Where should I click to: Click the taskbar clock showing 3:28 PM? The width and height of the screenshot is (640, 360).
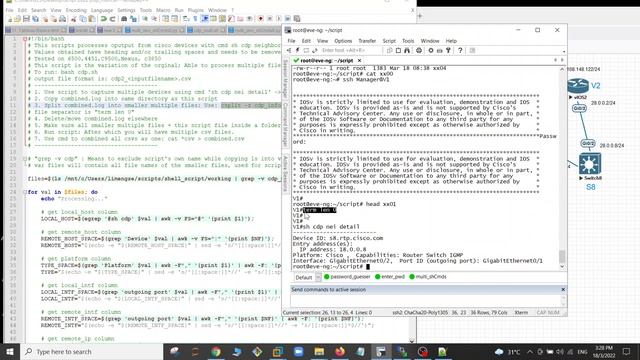[x=604, y=351]
